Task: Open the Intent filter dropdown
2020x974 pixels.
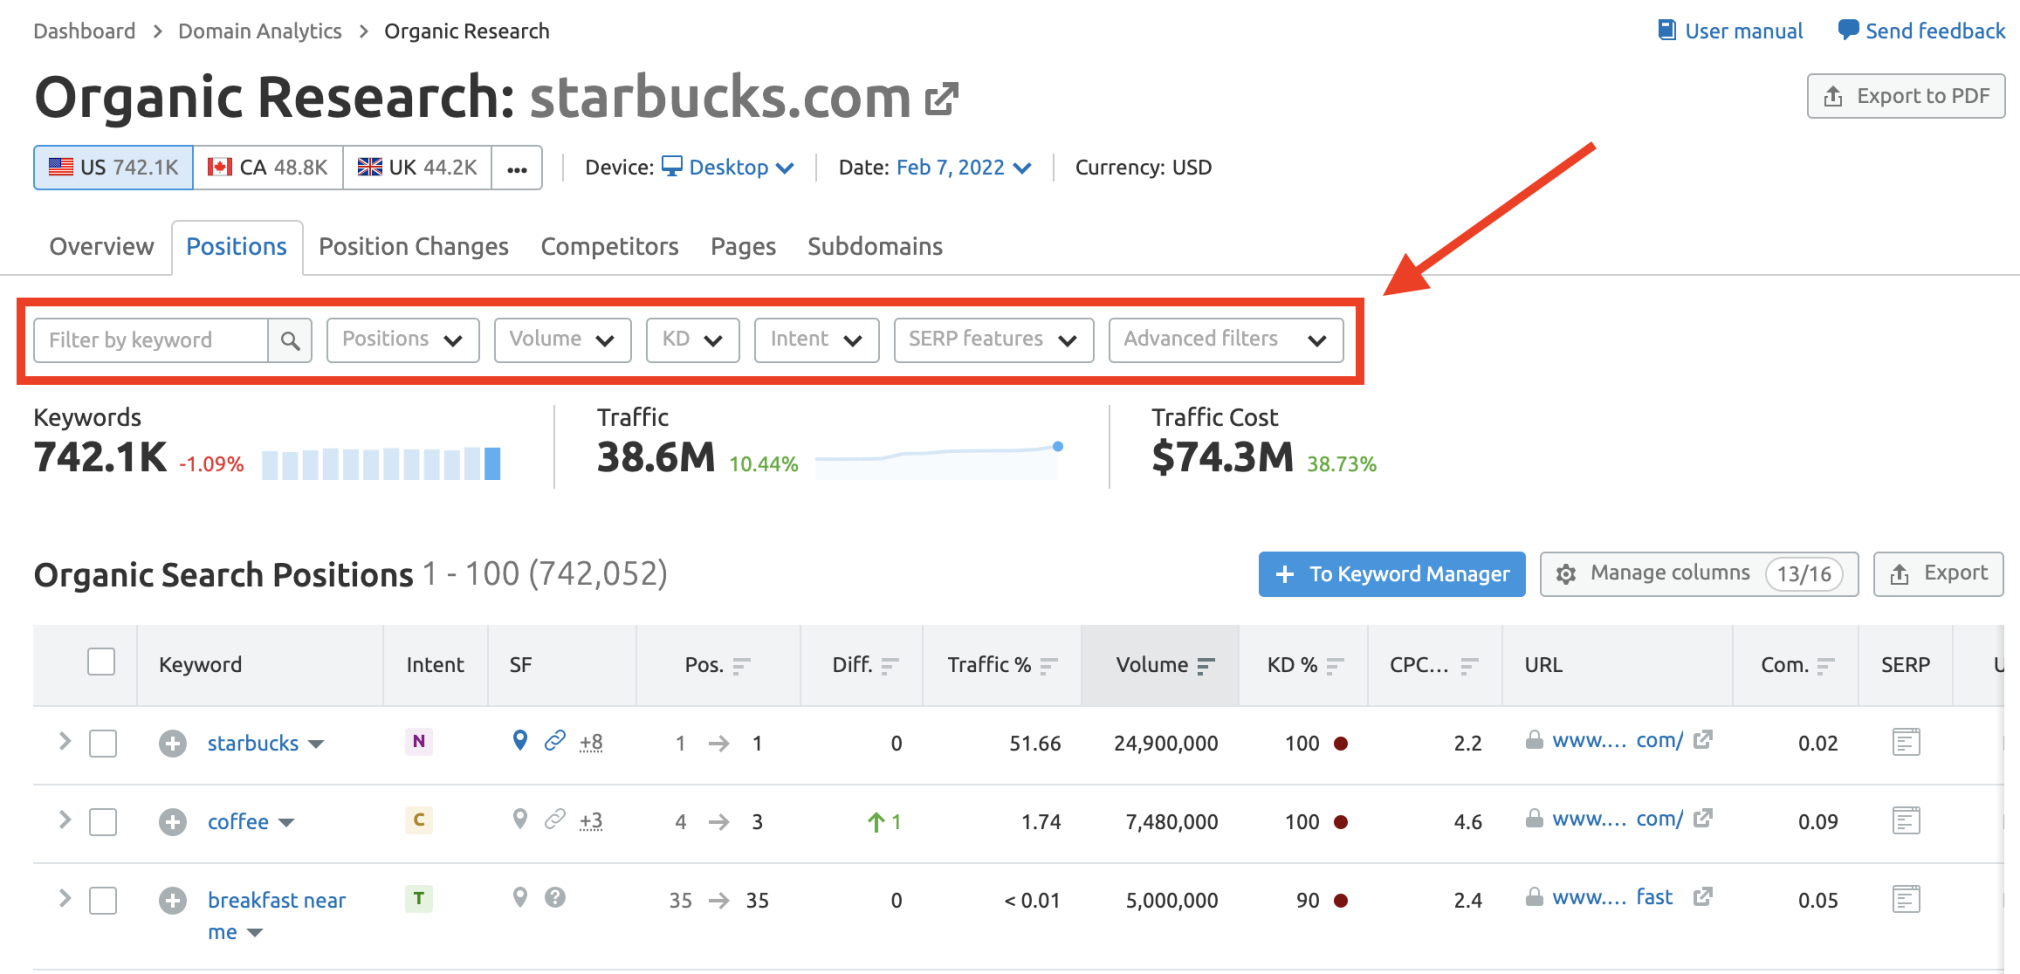Action: [x=817, y=340]
